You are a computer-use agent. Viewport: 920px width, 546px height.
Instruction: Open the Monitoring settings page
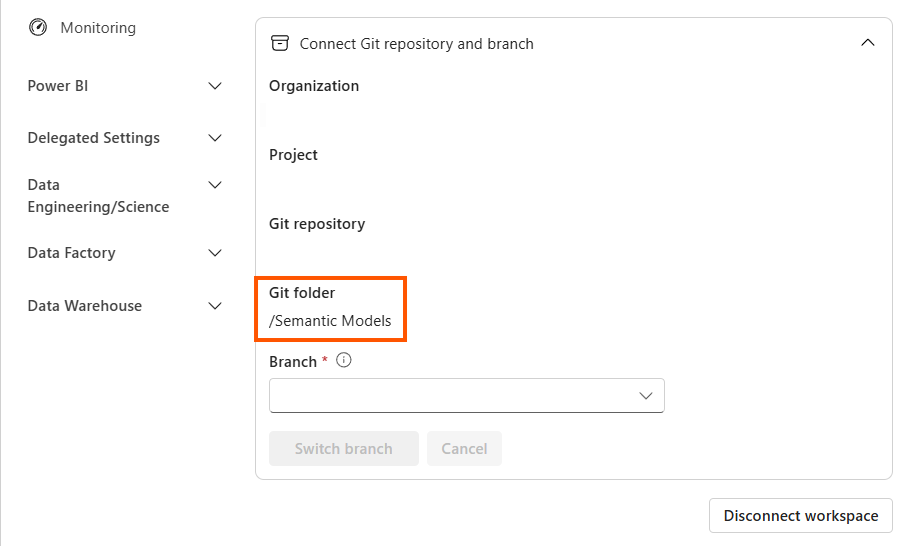[97, 28]
